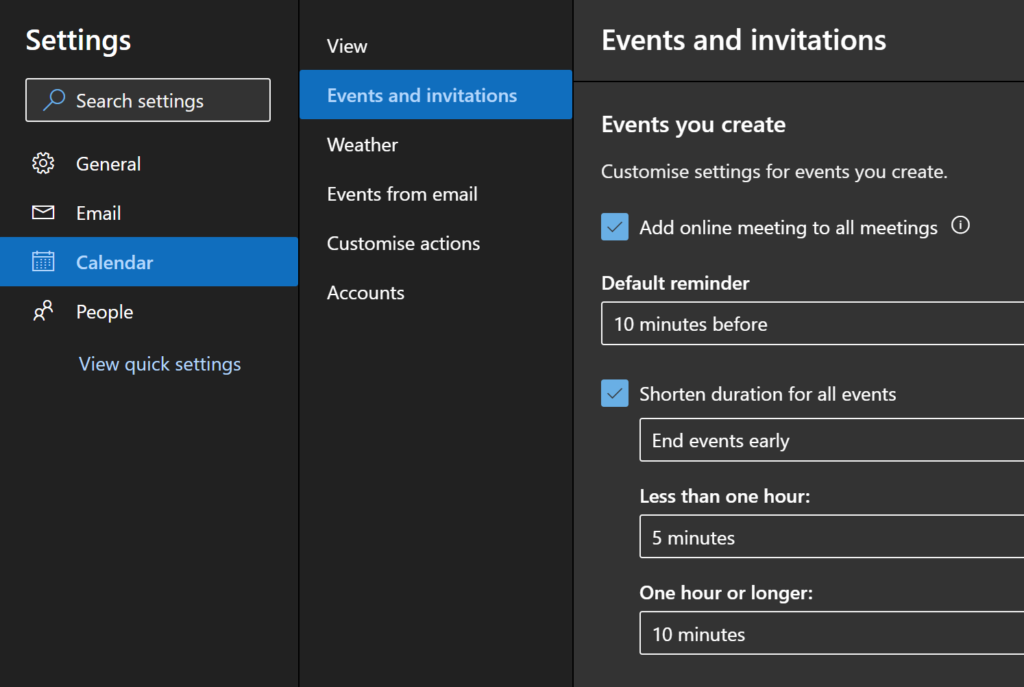
Task: Expand the One hour or longer dropdown
Action: coord(831,633)
